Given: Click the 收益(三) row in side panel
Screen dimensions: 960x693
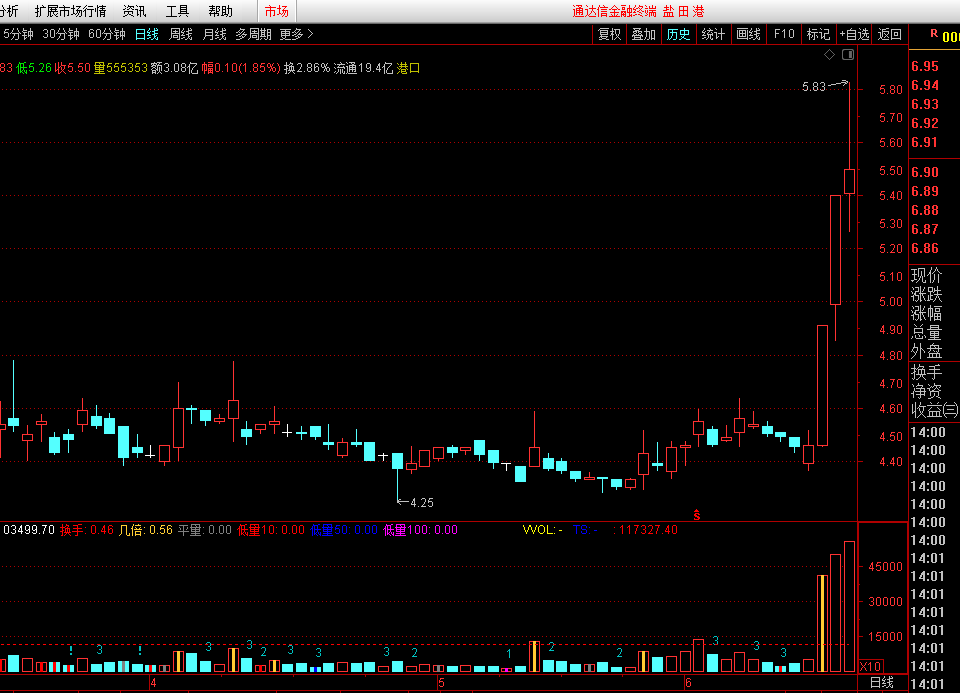Looking at the screenshot, I should (x=935, y=410).
